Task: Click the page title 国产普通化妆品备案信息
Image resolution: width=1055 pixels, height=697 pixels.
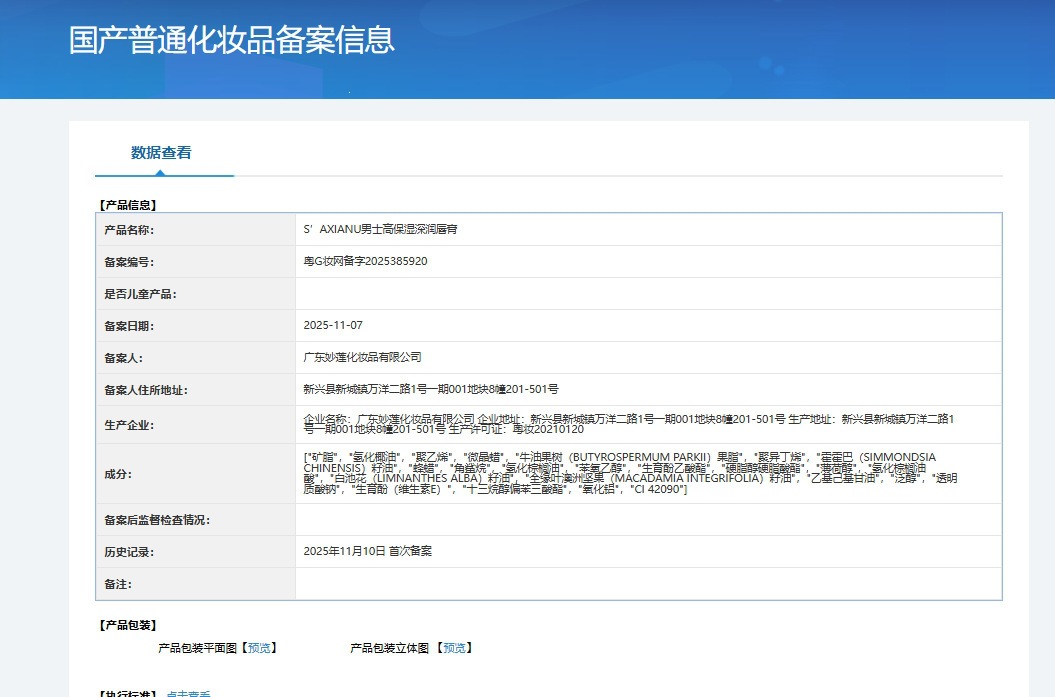Action: 231,40
